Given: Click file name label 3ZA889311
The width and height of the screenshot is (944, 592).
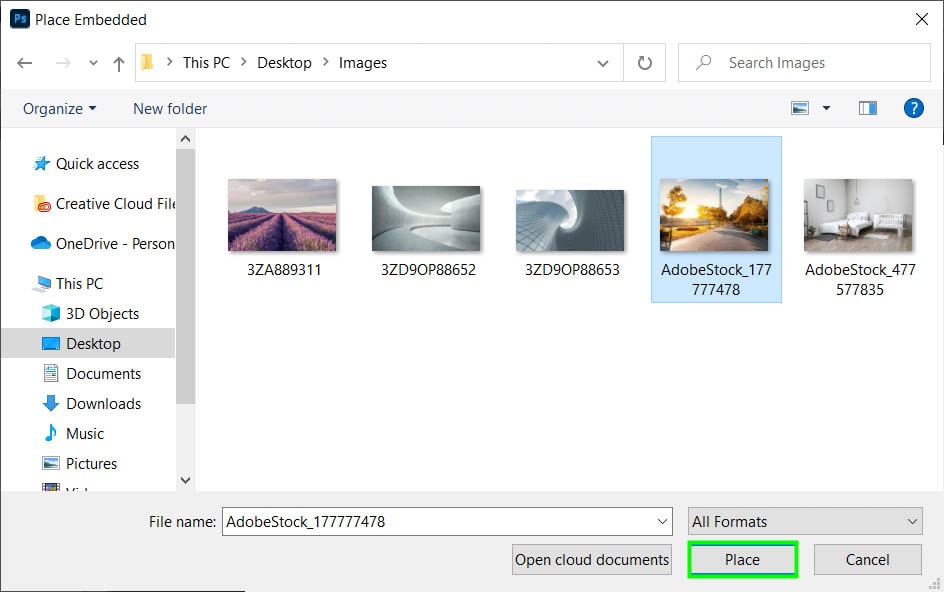Looking at the screenshot, I should [284, 270].
